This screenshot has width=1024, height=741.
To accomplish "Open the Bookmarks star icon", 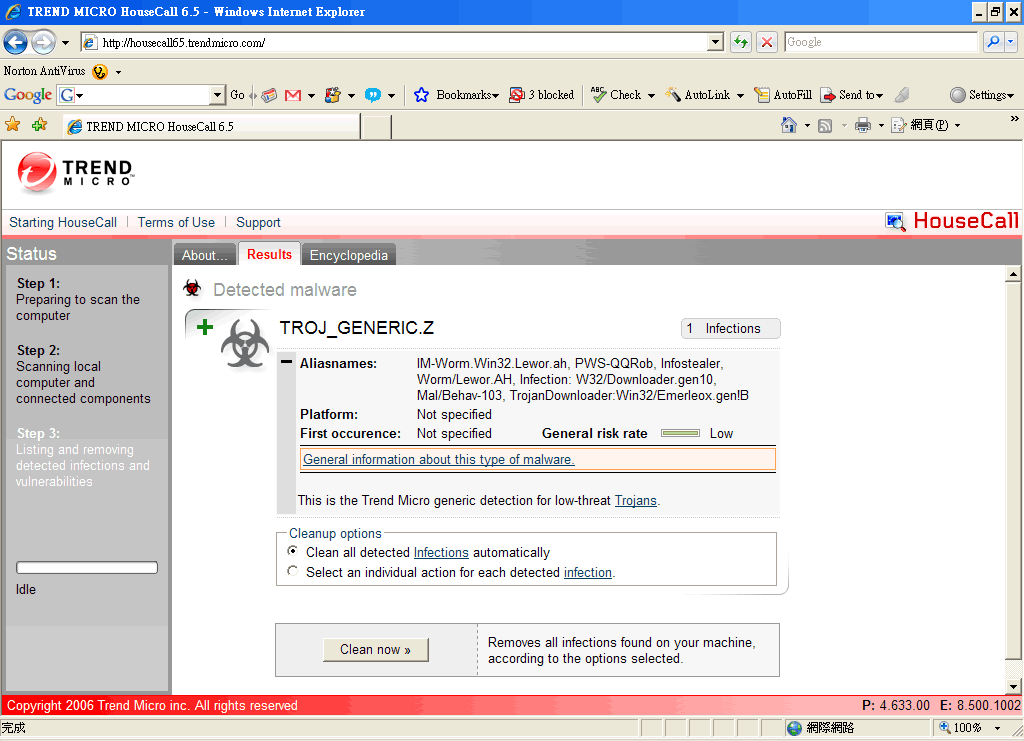I will pyautogui.click(x=422, y=95).
